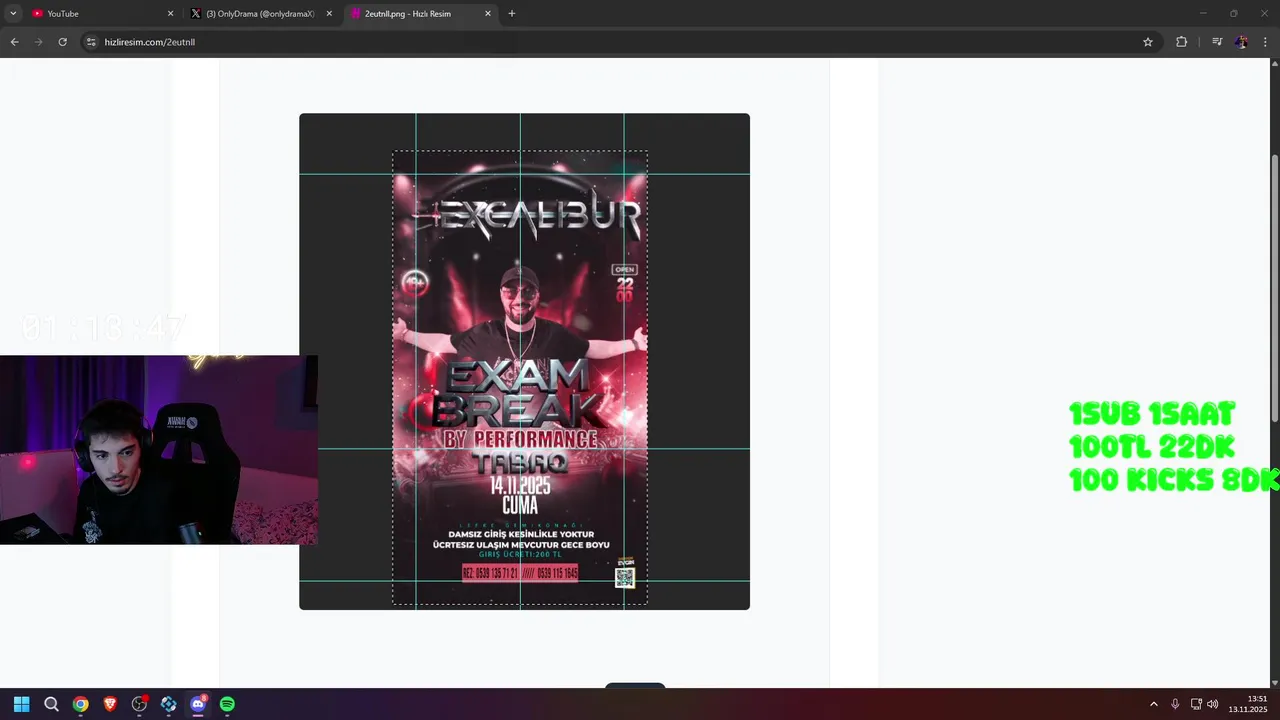Open the Chrome three-dot menu

click(x=1266, y=42)
